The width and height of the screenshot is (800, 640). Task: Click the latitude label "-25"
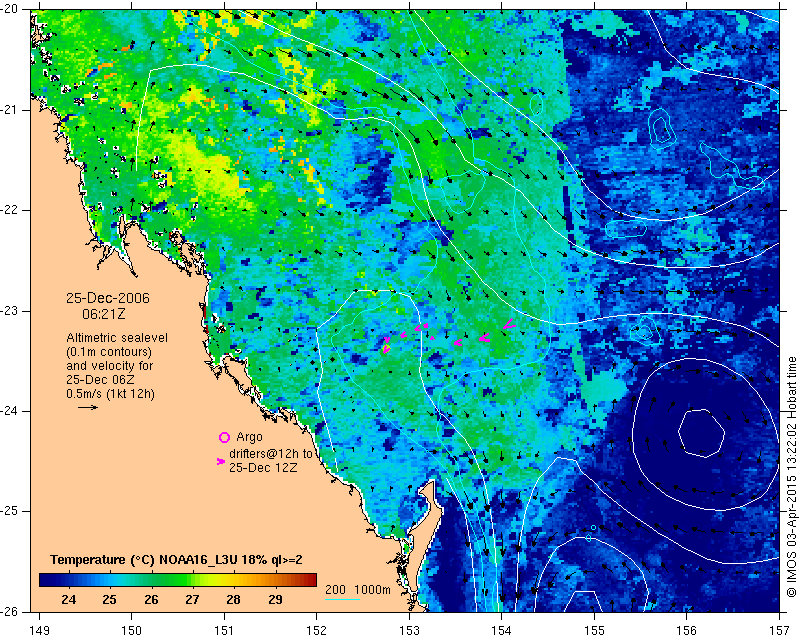(11, 511)
